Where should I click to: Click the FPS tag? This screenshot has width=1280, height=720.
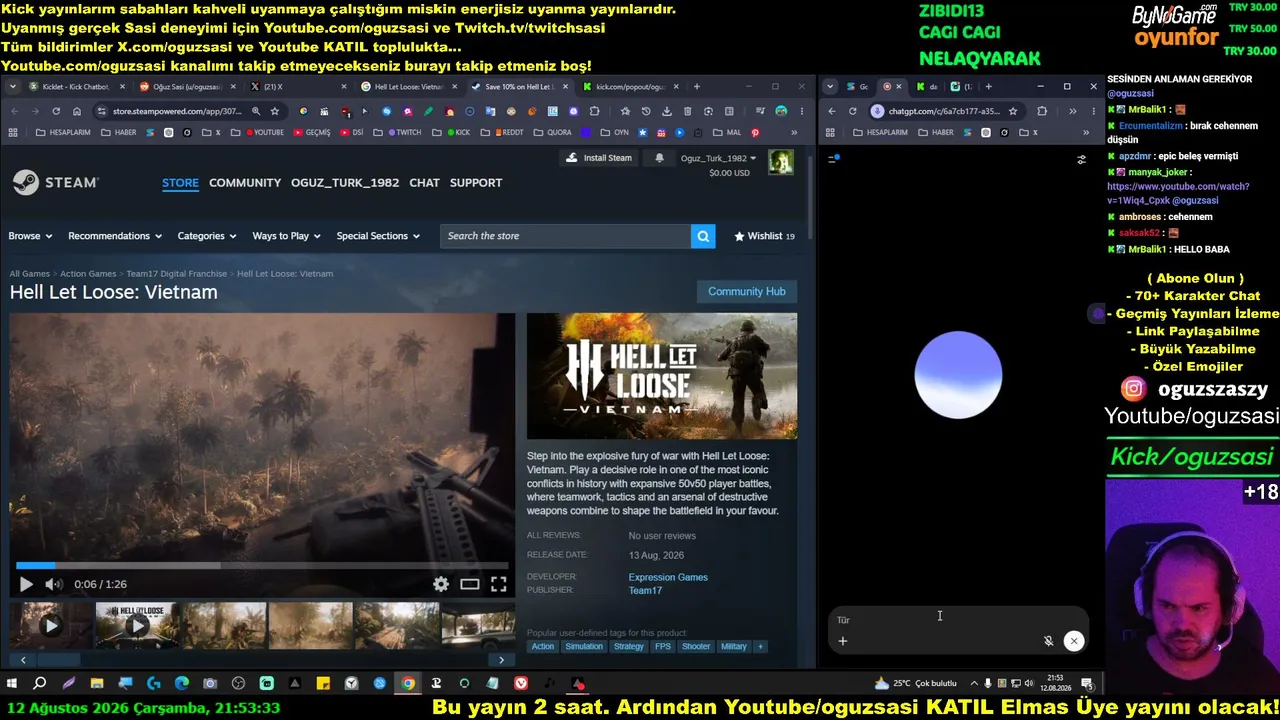[663, 647]
